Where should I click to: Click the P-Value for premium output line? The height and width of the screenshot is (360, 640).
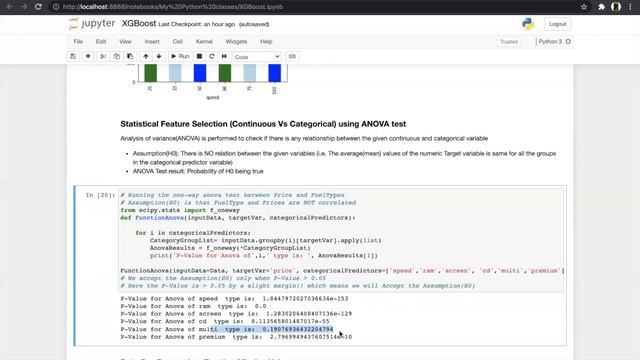coord(236,337)
